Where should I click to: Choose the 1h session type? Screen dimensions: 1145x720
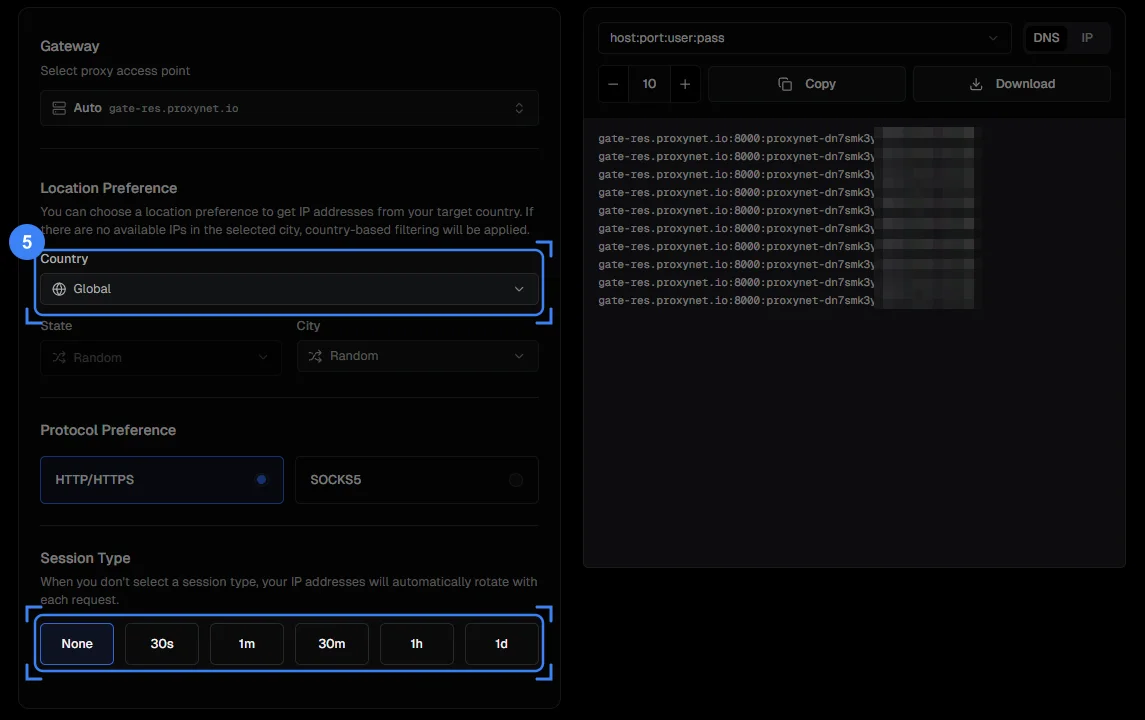pyautogui.click(x=417, y=643)
